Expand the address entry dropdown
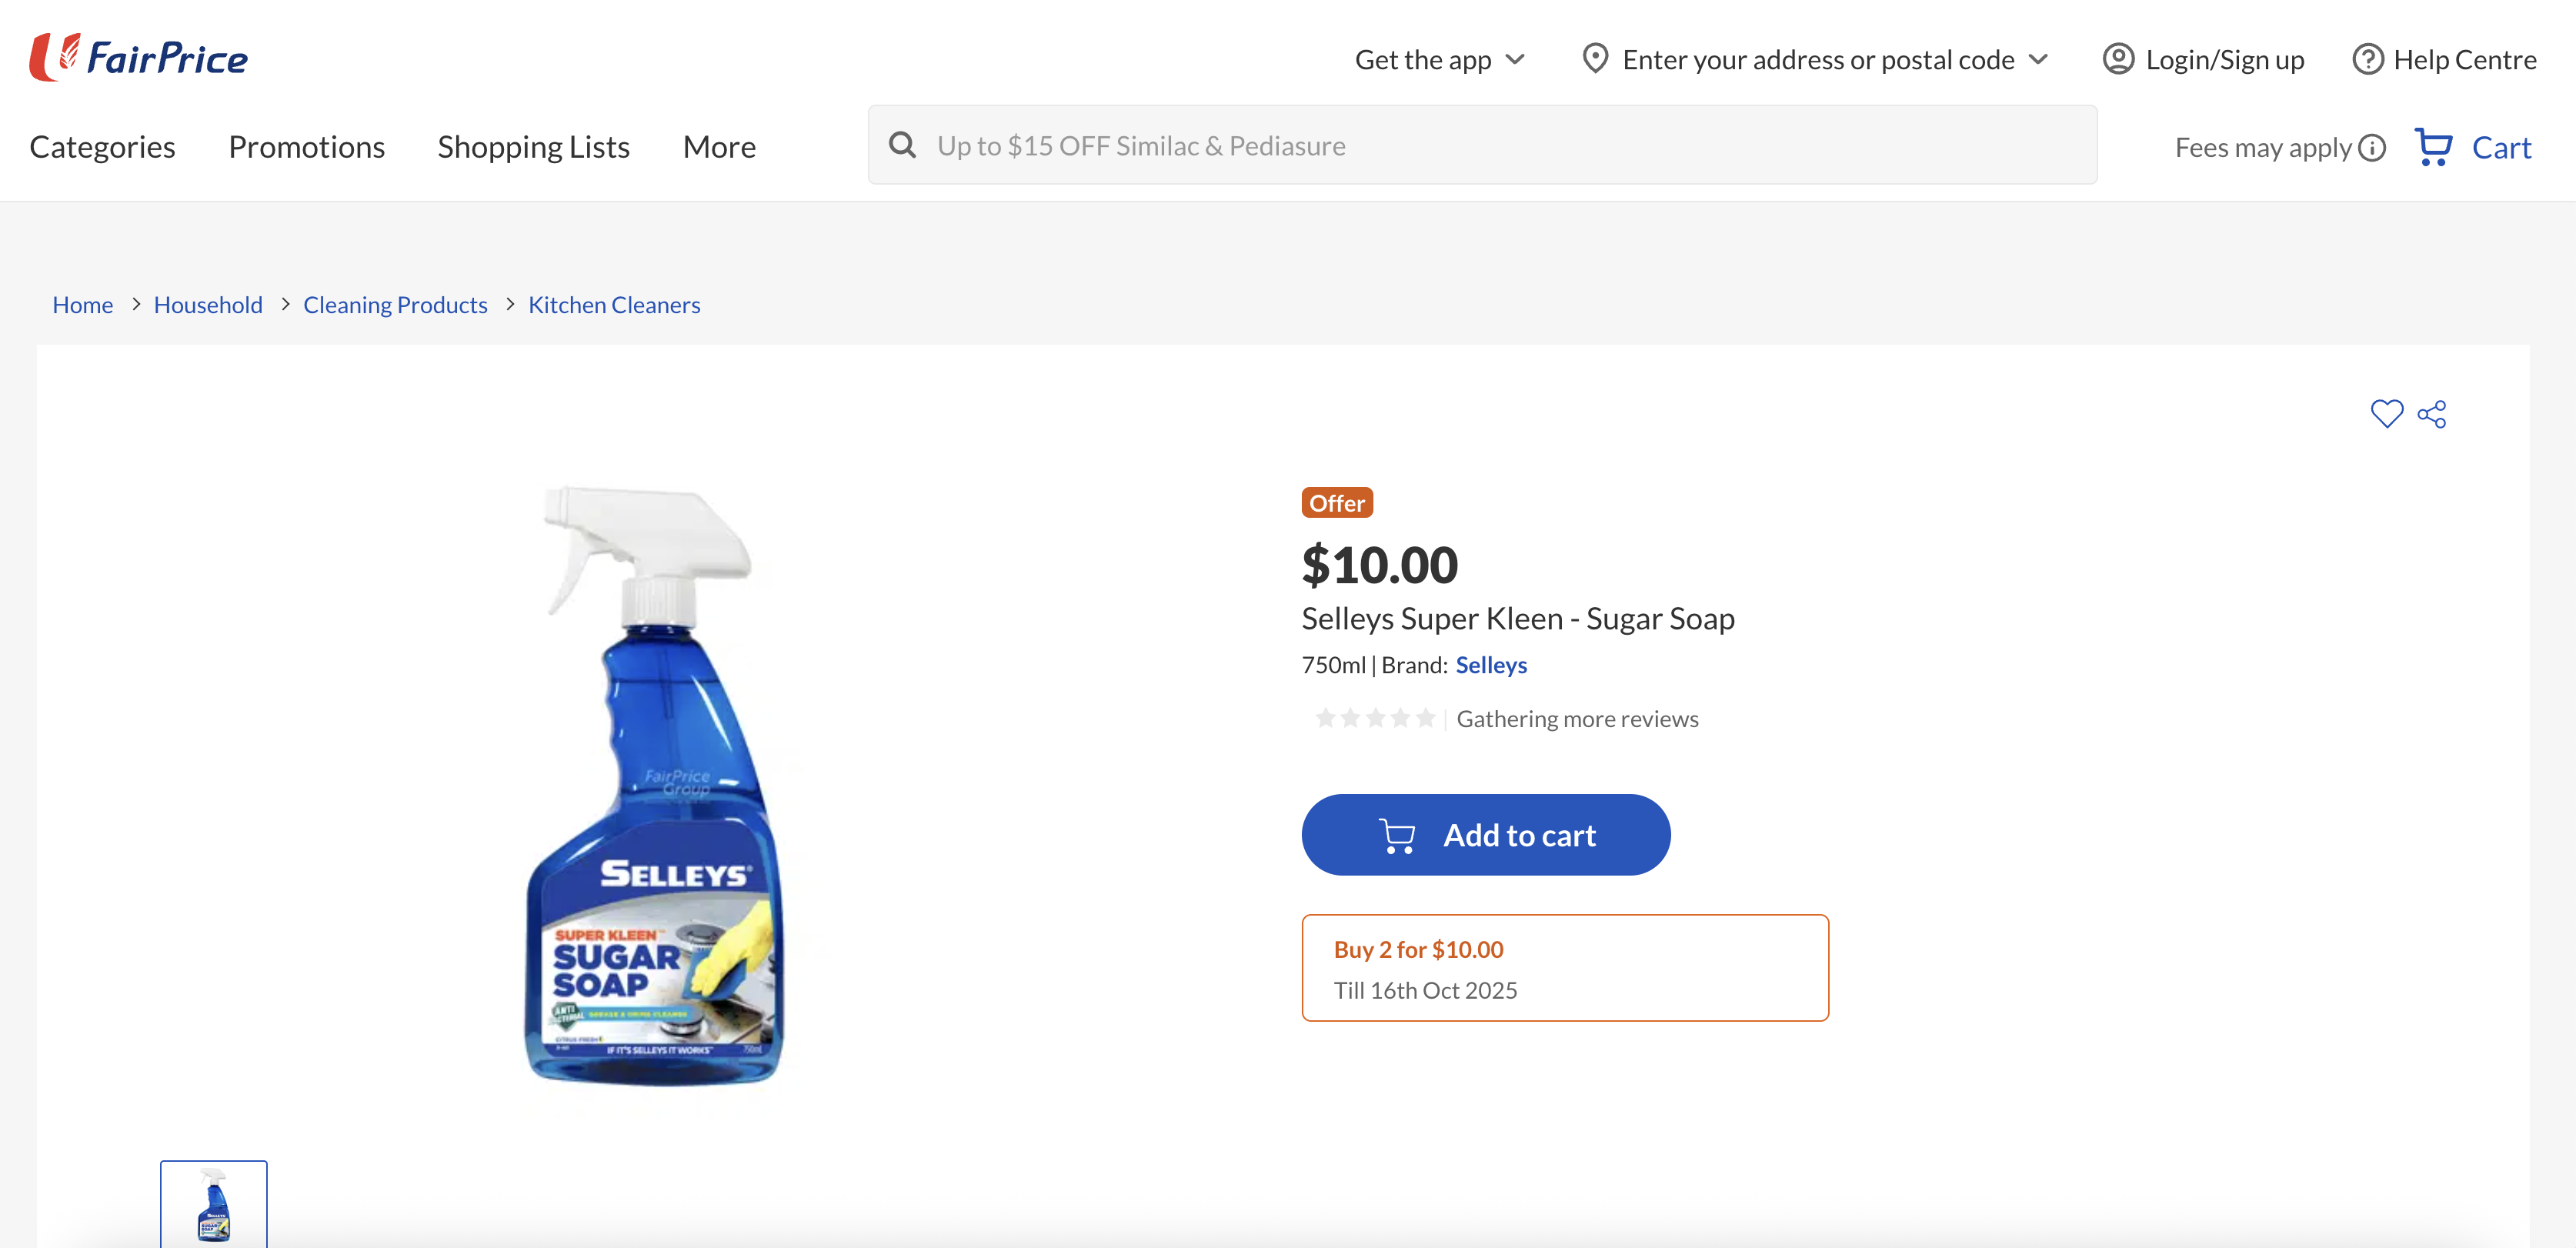 pyautogui.click(x=2038, y=59)
